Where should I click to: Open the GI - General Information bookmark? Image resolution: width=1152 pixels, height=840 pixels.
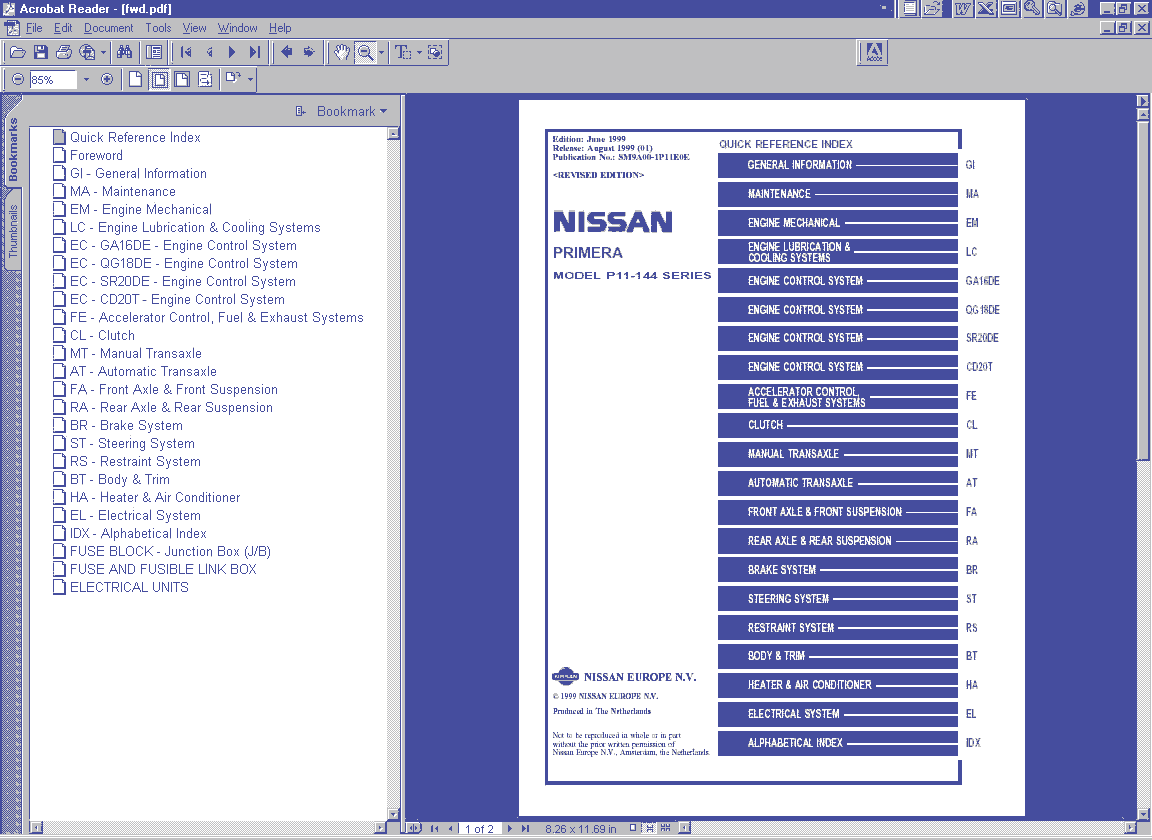point(138,173)
